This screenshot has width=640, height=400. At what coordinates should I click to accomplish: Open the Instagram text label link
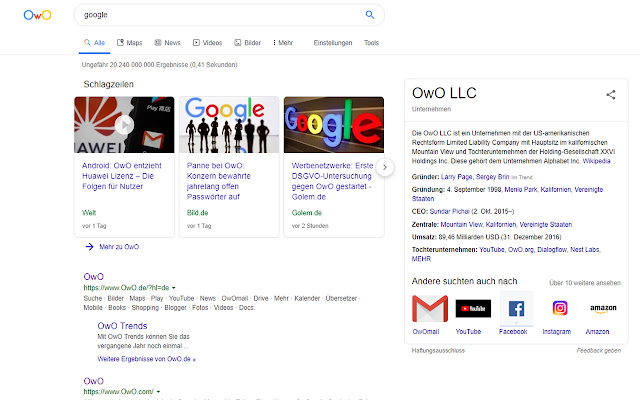(x=557, y=332)
